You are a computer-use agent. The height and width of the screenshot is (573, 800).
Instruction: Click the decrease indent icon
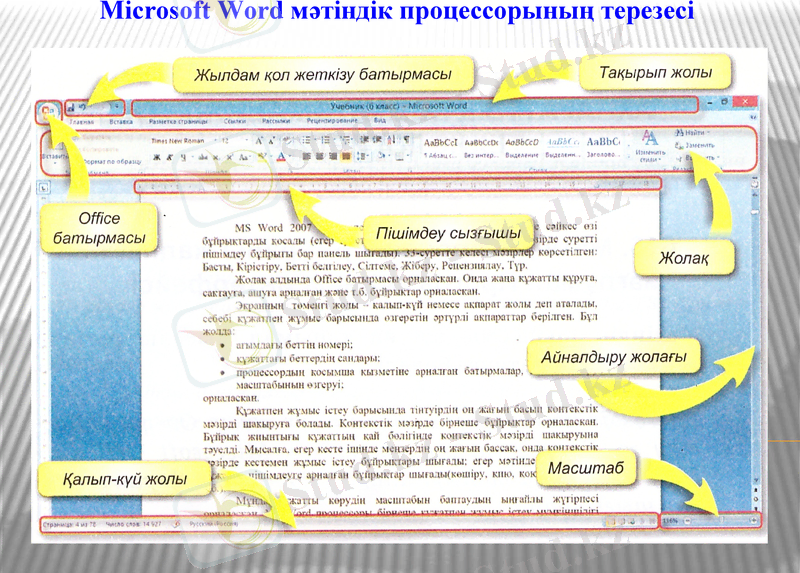(364, 140)
